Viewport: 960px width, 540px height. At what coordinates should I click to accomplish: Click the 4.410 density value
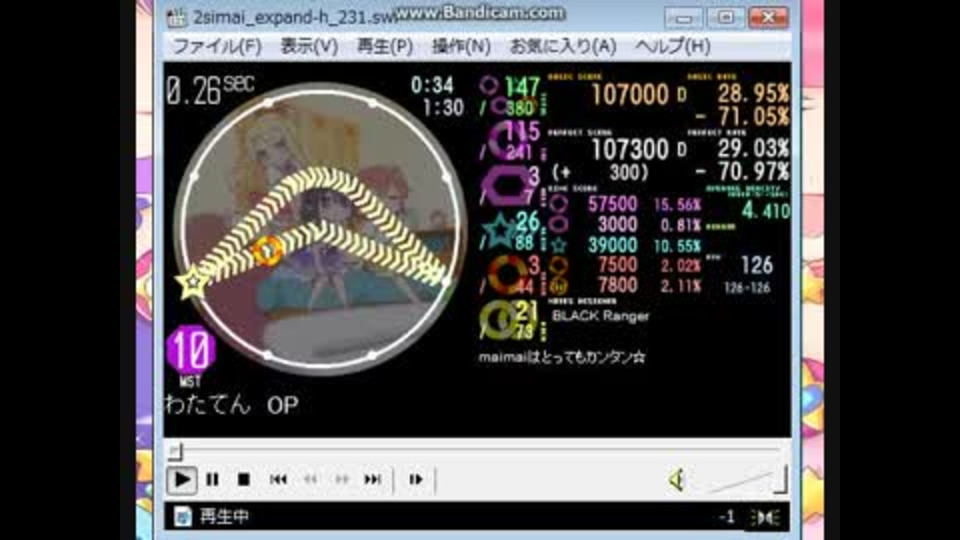point(765,211)
